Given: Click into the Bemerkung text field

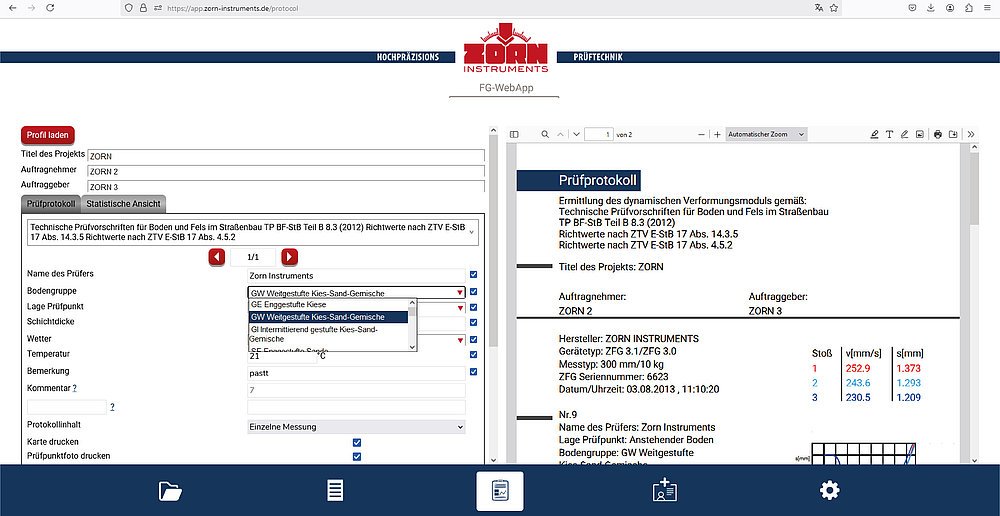Looking at the screenshot, I should click(x=355, y=372).
